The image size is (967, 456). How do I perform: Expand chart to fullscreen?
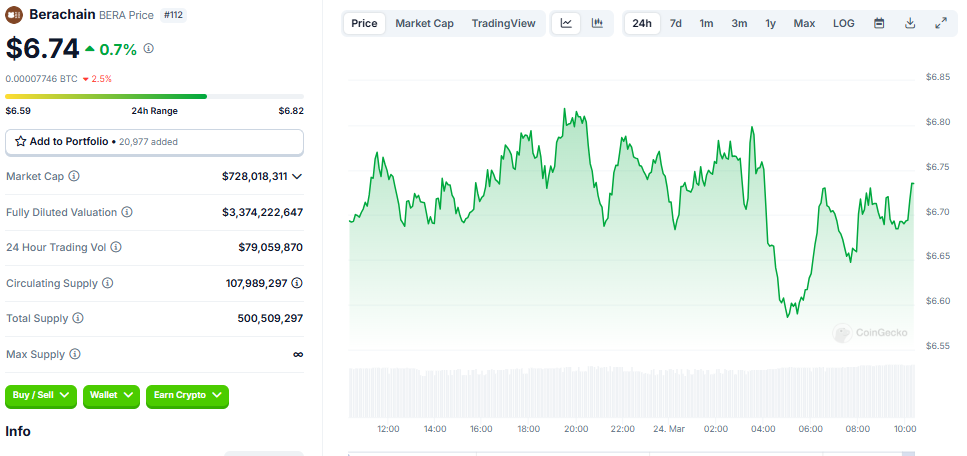941,23
